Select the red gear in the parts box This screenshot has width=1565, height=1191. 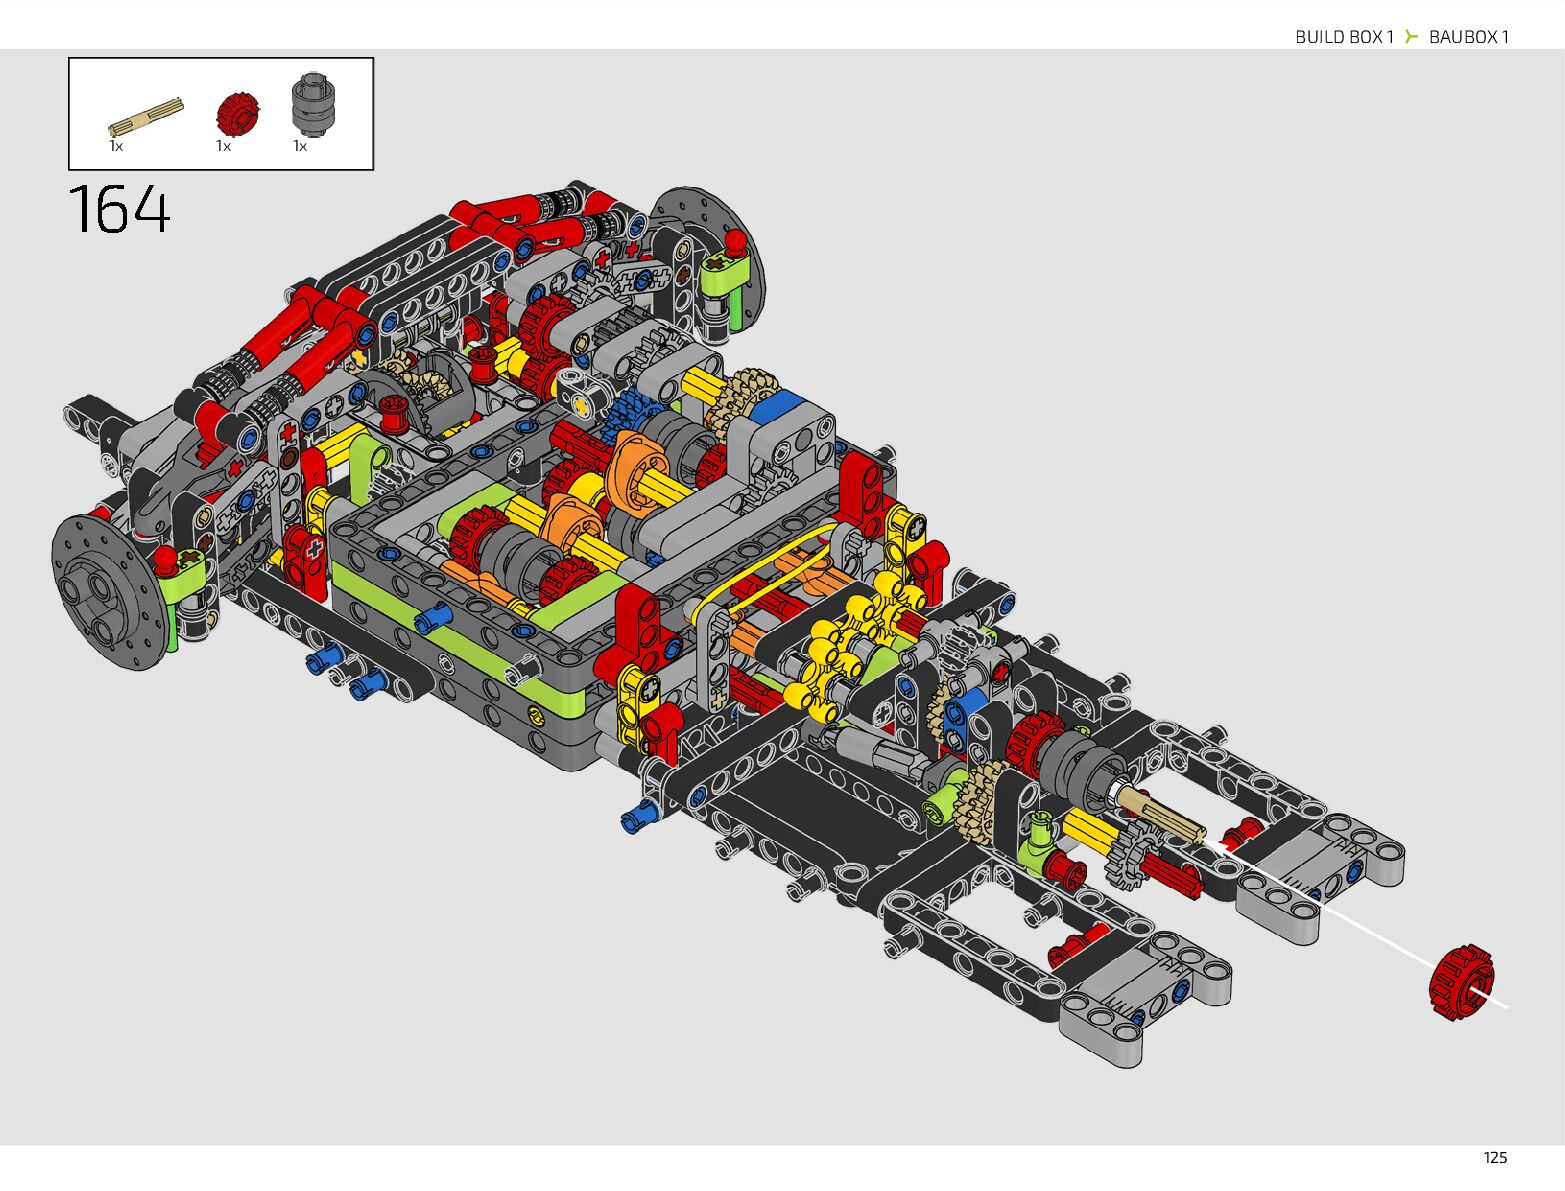[x=238, y=113]
